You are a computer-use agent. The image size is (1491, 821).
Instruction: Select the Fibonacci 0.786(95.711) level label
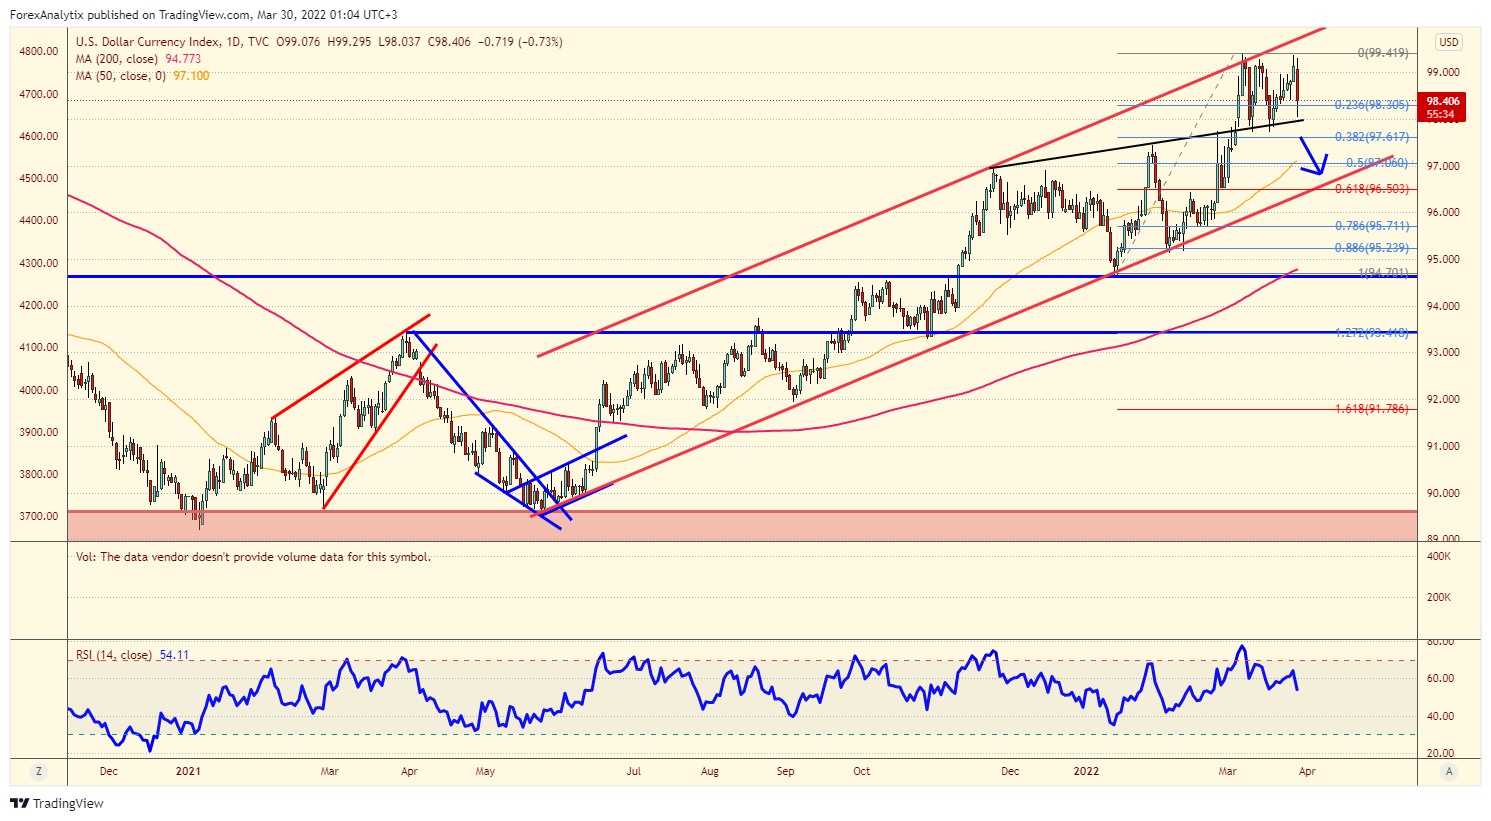click(x=1373, y=226)
